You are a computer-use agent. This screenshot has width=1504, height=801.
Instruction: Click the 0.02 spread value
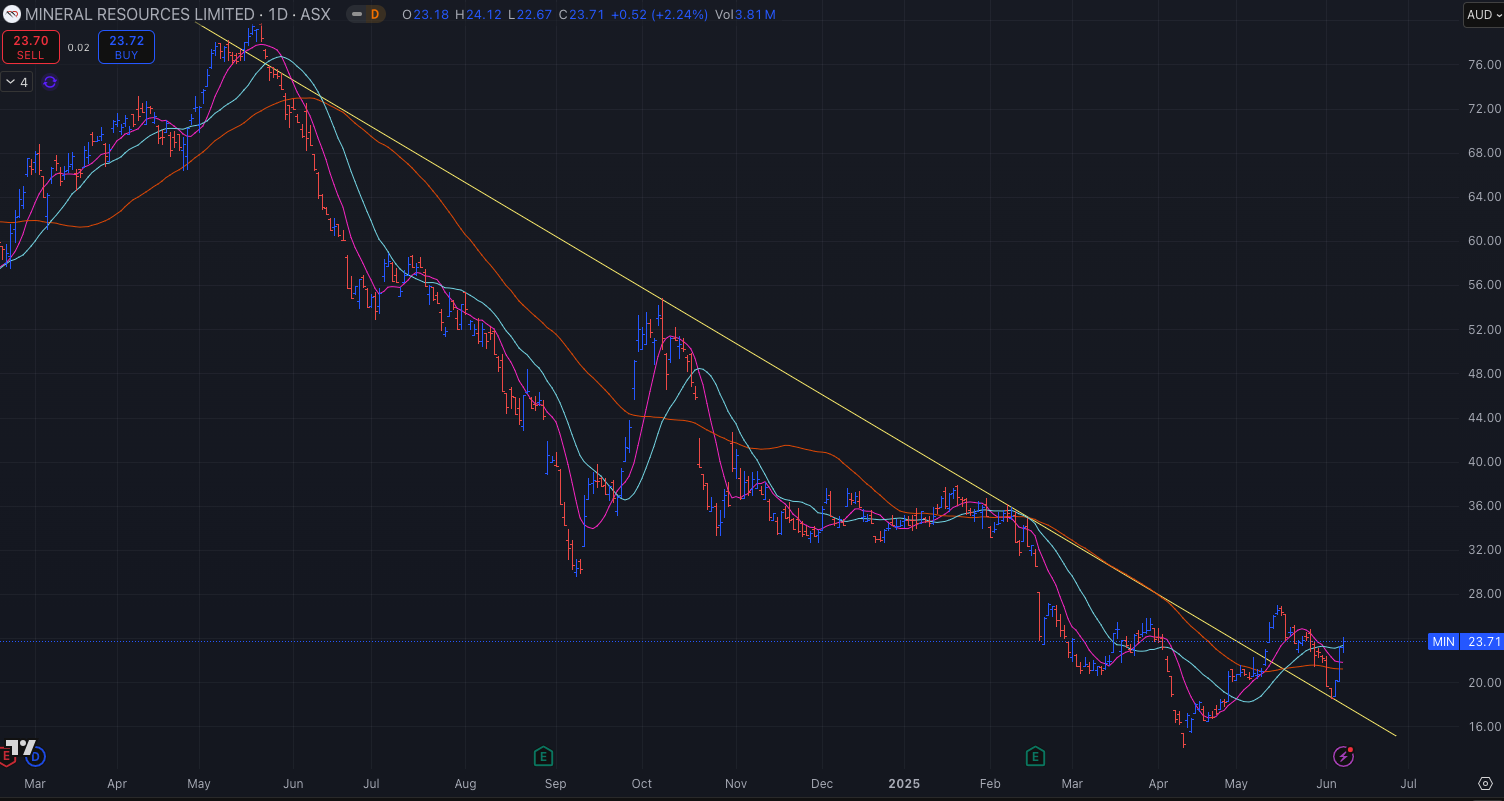pyautogui.click(x=78, y=47)
